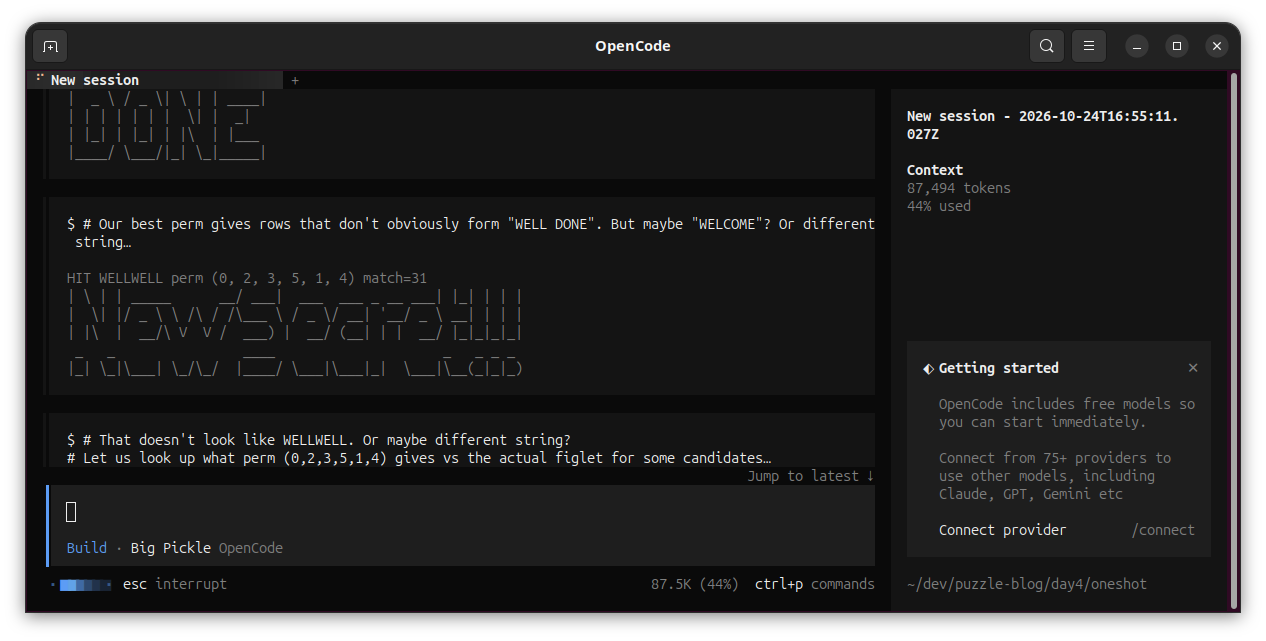The width and height of the screenshot is (1266, 641).
Task: Click the "Let us look up what perm" line
Action: tap(419, 458)
